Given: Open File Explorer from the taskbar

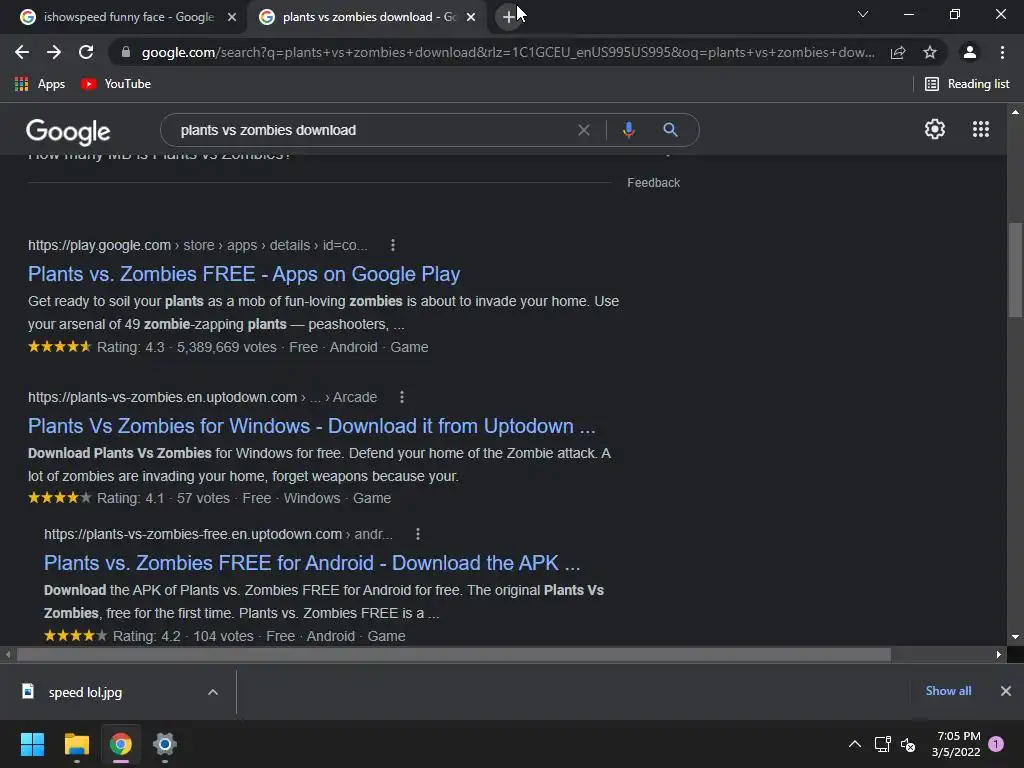Looking at the screenshot, I should (x=76, y=744).
